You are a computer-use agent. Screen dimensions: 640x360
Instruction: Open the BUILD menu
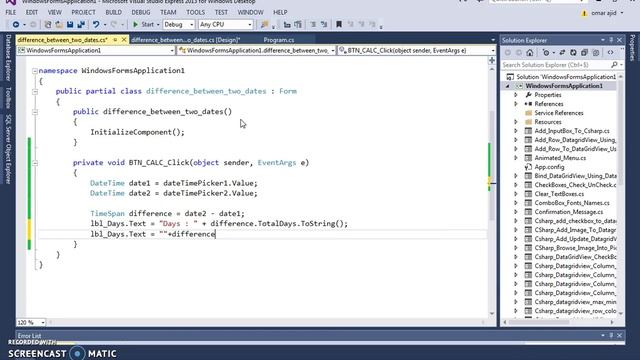113,12
